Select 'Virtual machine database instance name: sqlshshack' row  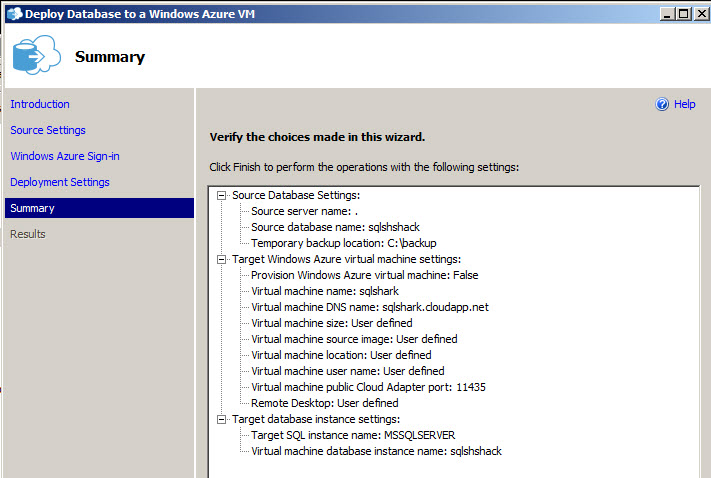tap(376, 451)
